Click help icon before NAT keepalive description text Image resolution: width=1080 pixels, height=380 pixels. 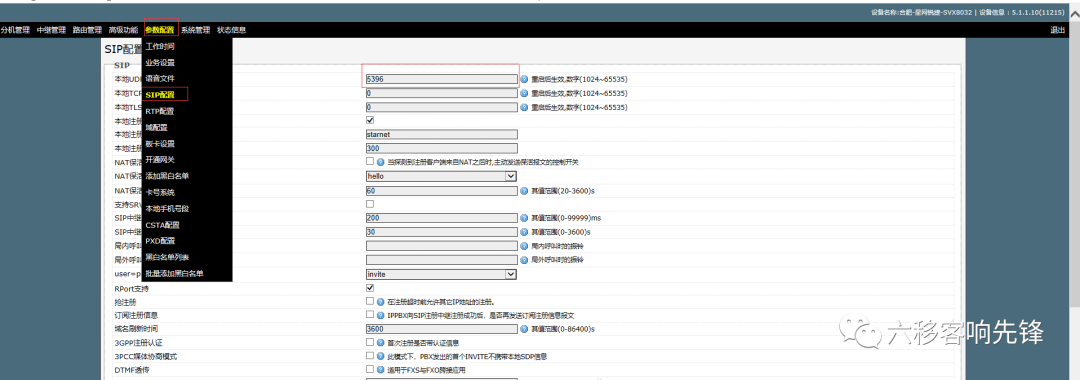tap(380, 162)
